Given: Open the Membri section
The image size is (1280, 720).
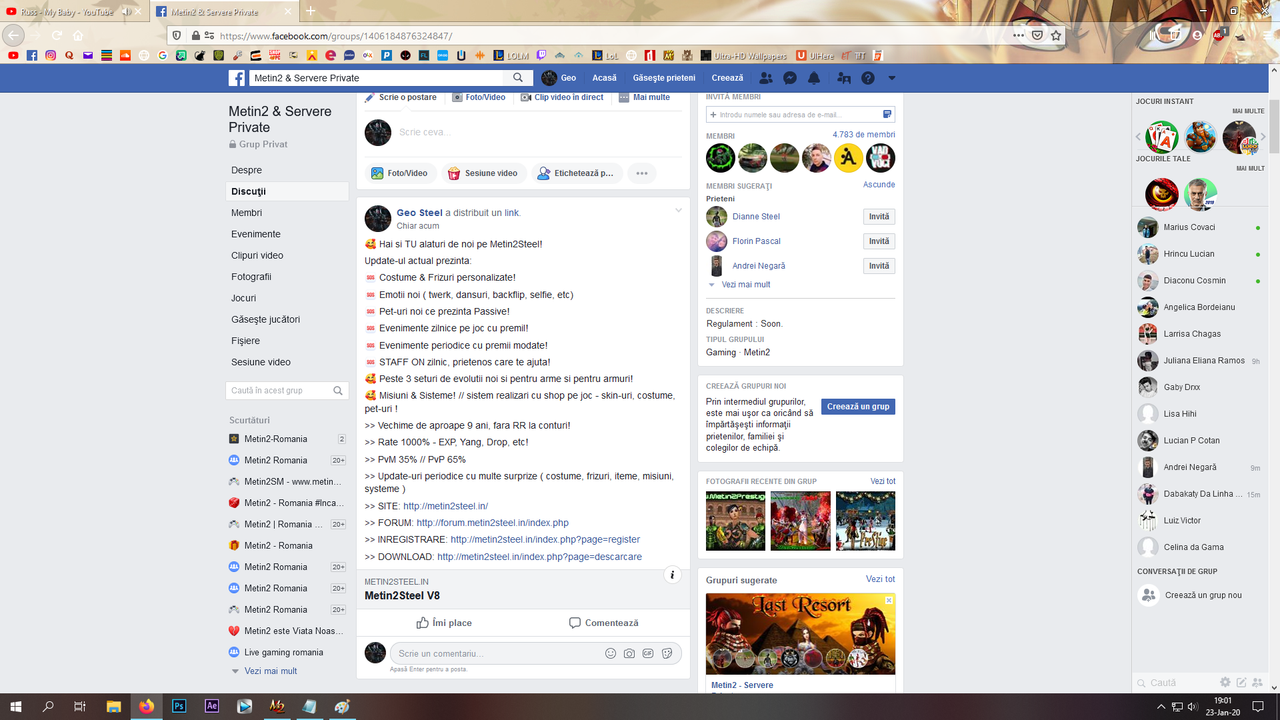Looking at the screenshot, I should tap(246, 213).
